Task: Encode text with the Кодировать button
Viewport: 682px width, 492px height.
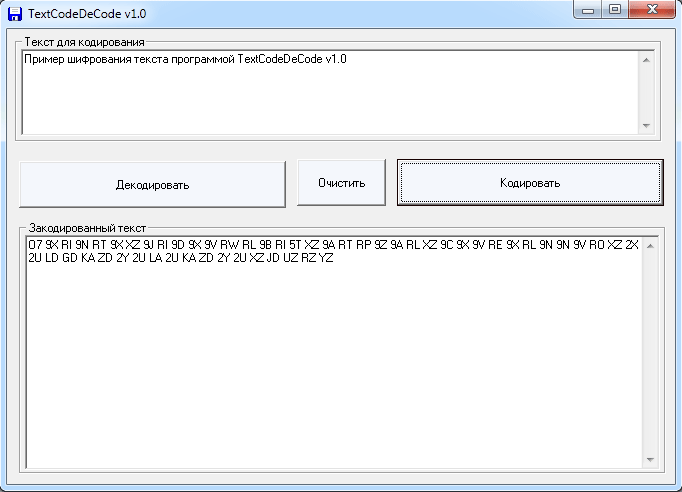Action: (x=530, y=182)
